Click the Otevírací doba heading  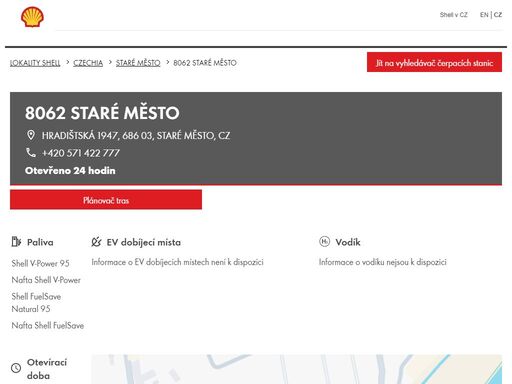coord(47,369)
